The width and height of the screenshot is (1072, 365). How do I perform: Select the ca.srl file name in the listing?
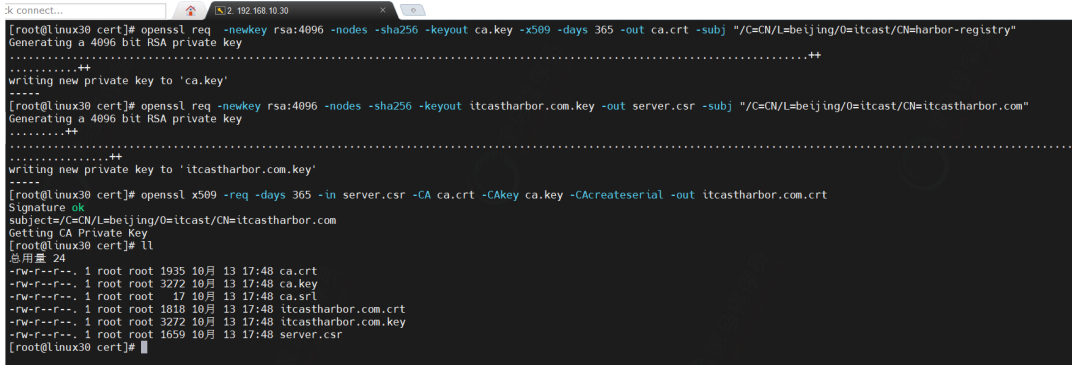(x=298, y=297)
